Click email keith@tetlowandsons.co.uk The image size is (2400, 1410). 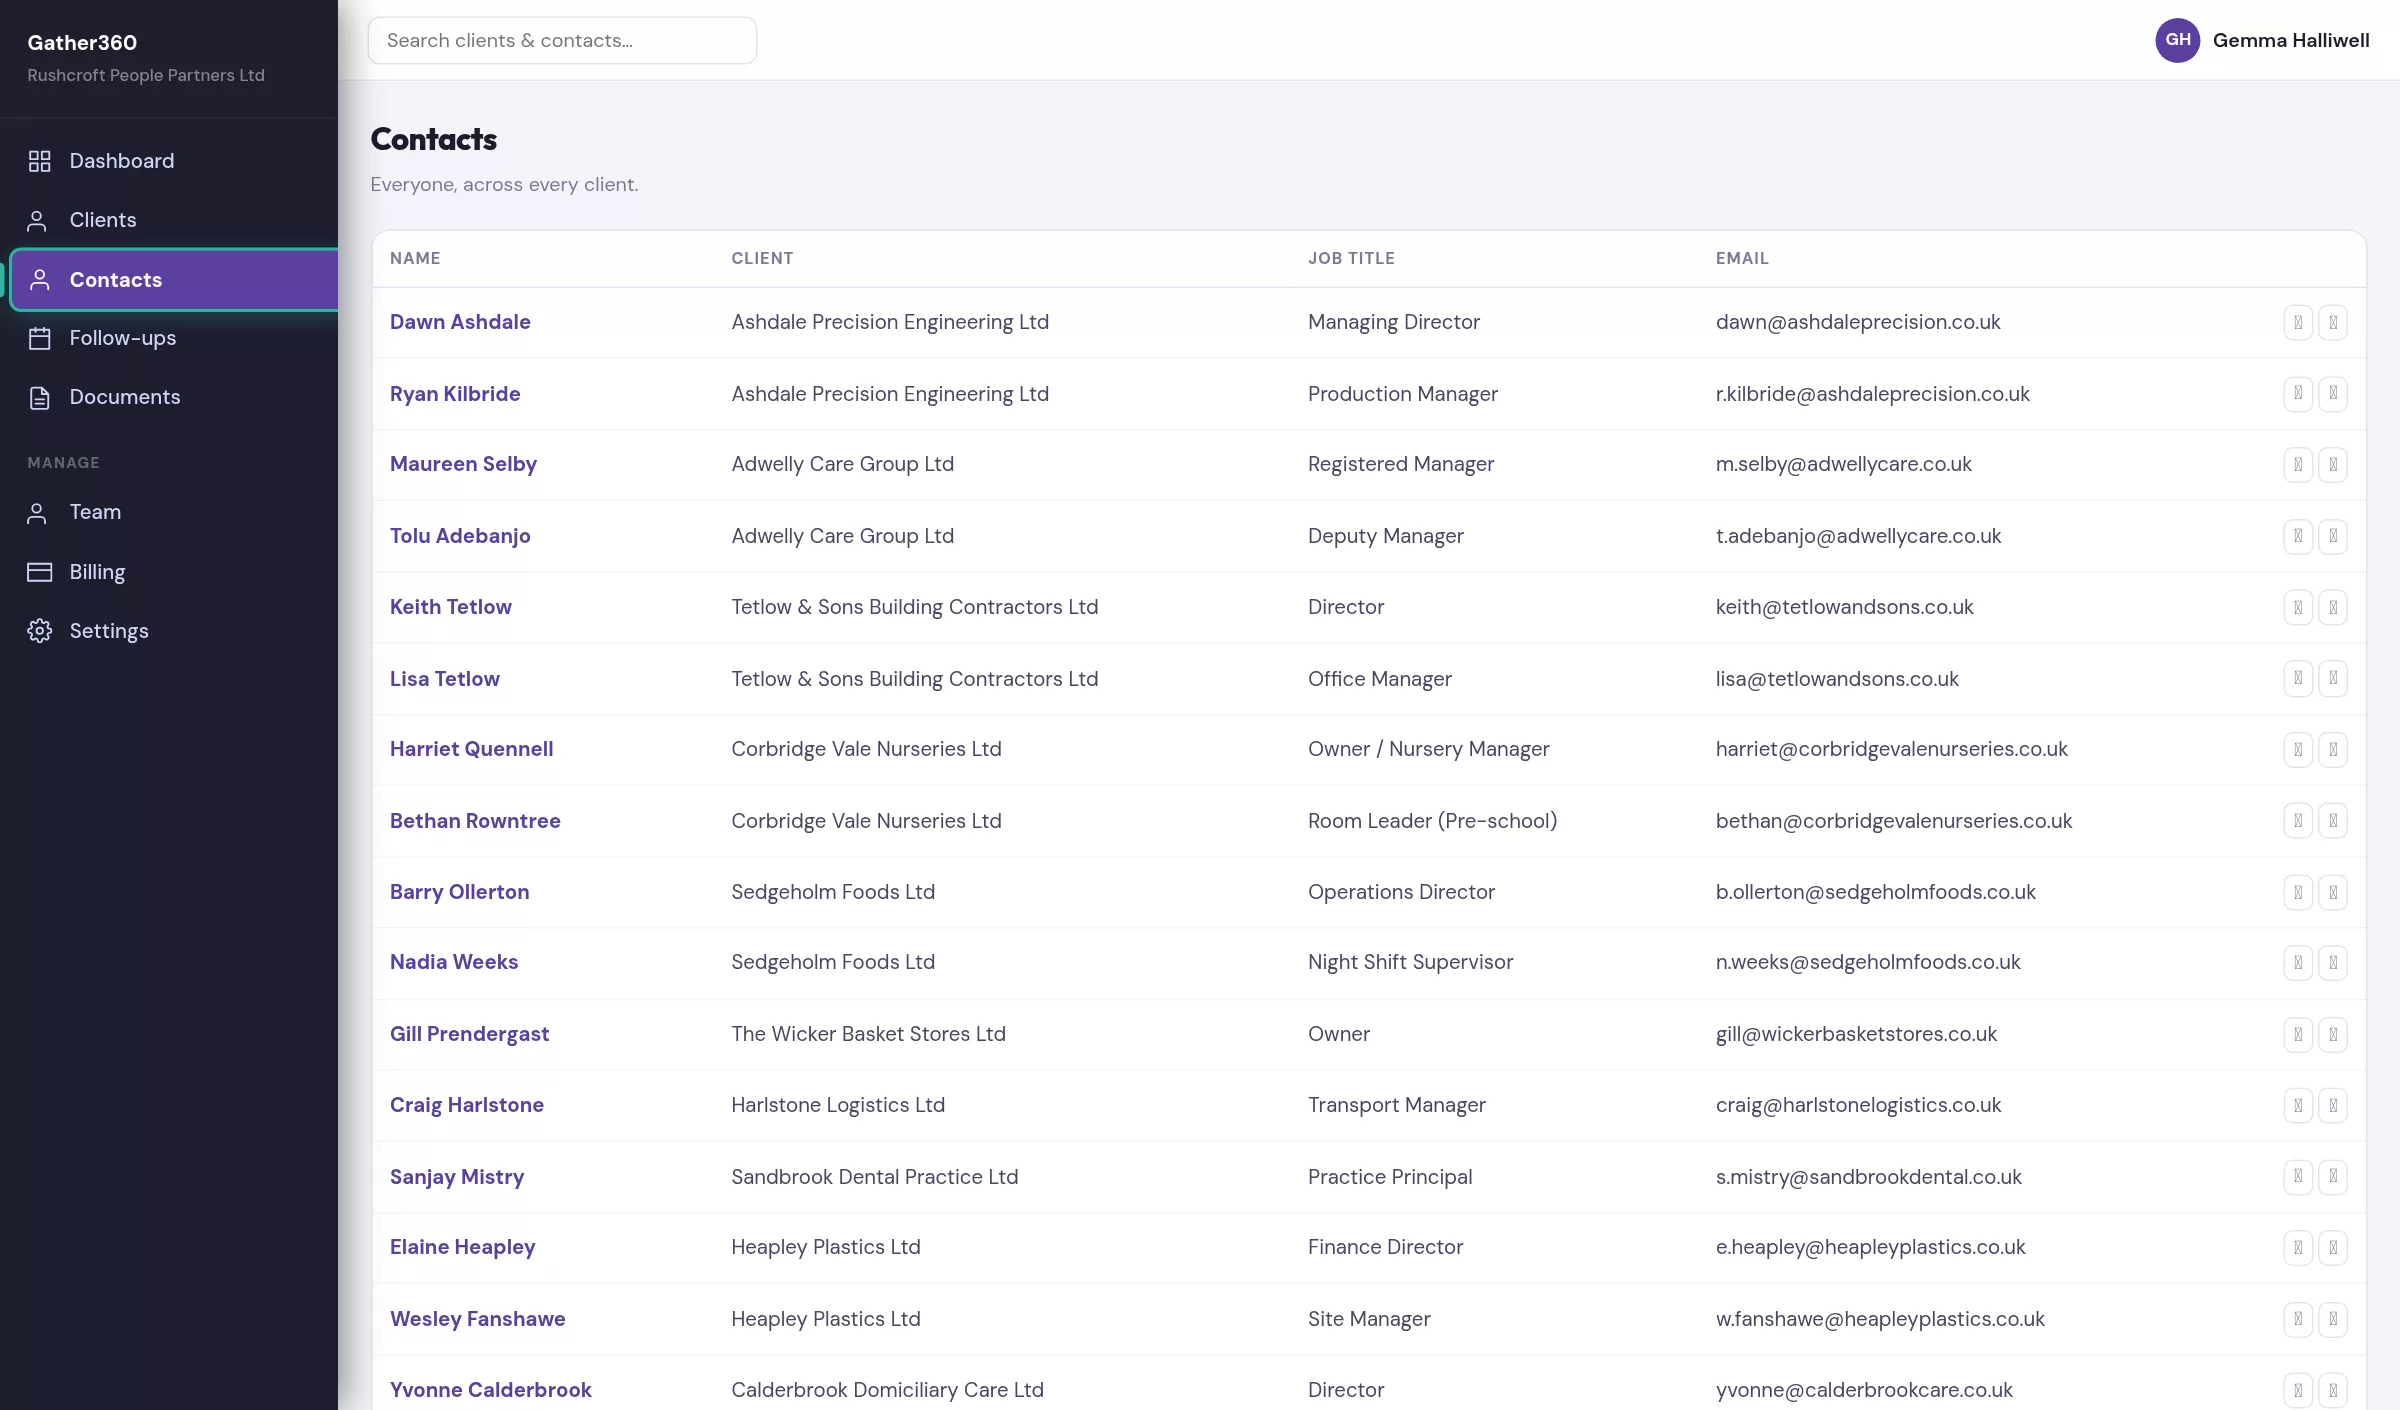1845,607
